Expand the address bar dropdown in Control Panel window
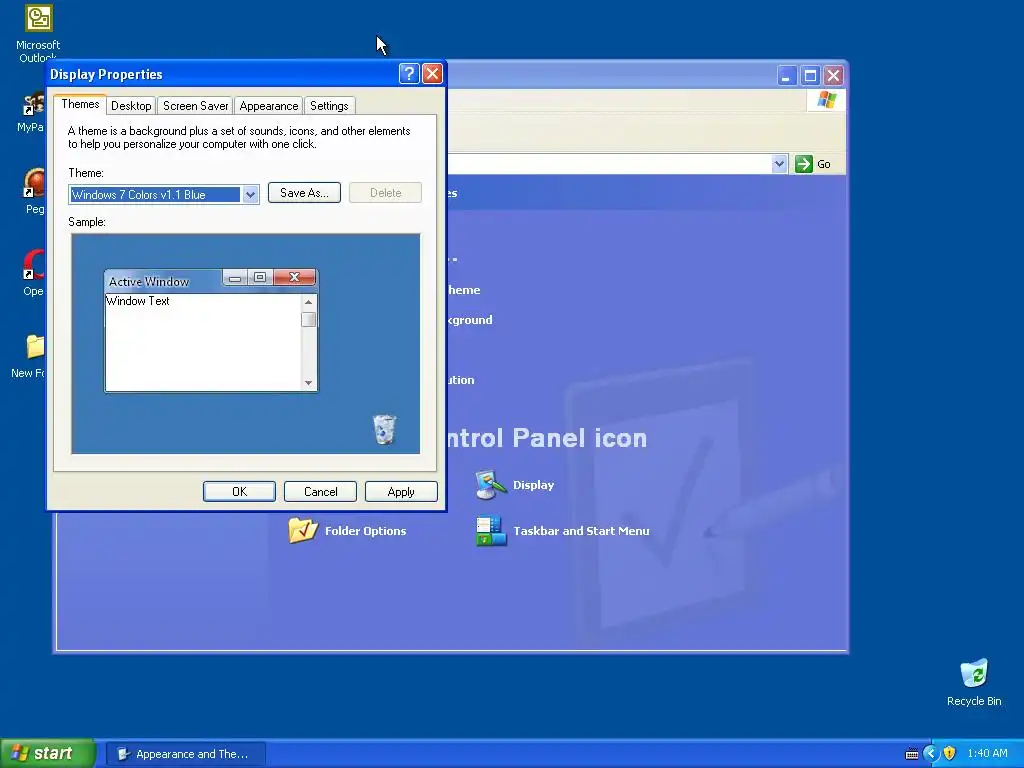Image resolution: width=1024 pixels, height=768 pixels. pyautogui.click(x=778, y=164)
